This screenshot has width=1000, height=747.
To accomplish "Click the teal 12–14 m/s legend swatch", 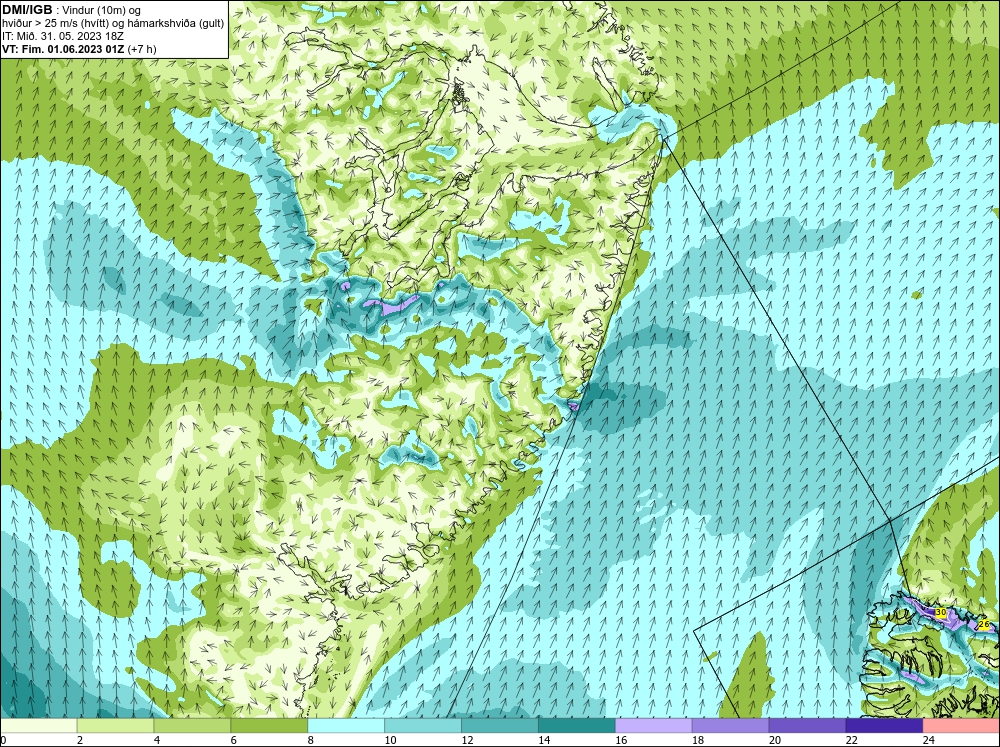I will [x=499, y=725].
